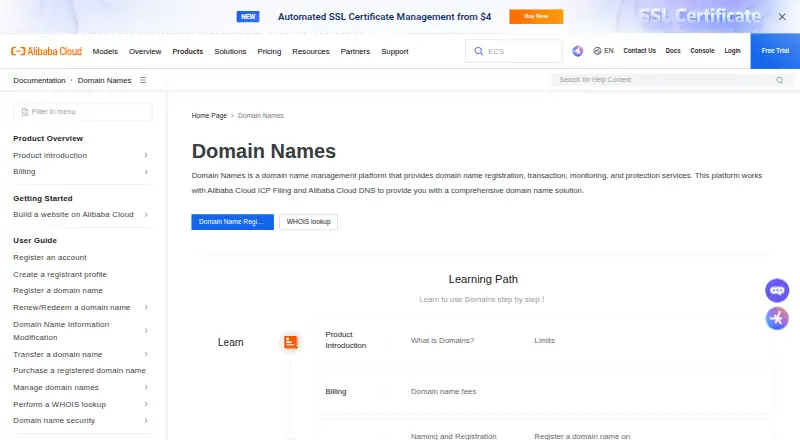Click the ECS search input field
Image resolution: width=800 pixels, height=440 pixels.
pyautogui.click(x=514, y=51)
